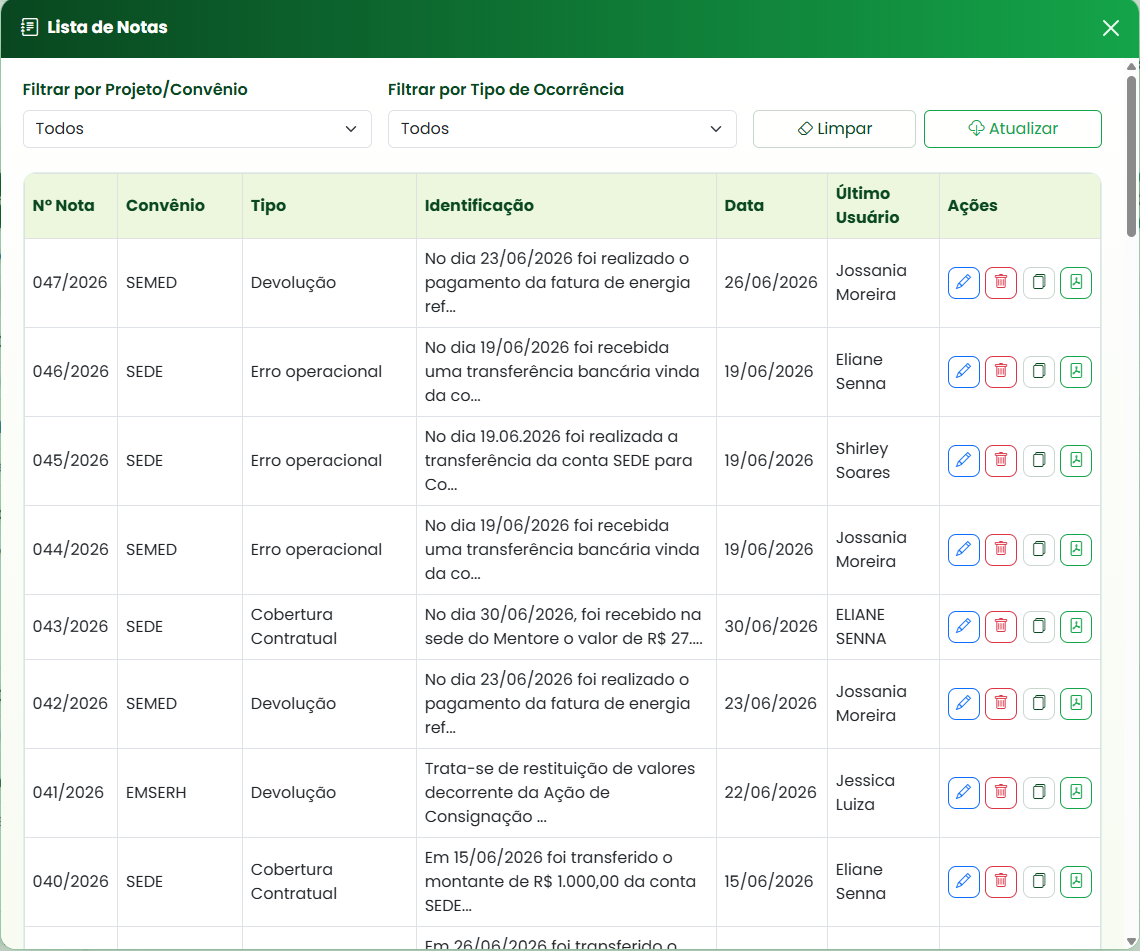Click the Tipo column header
This screenshot has height=951, width=1140.
tap(329, 206)
